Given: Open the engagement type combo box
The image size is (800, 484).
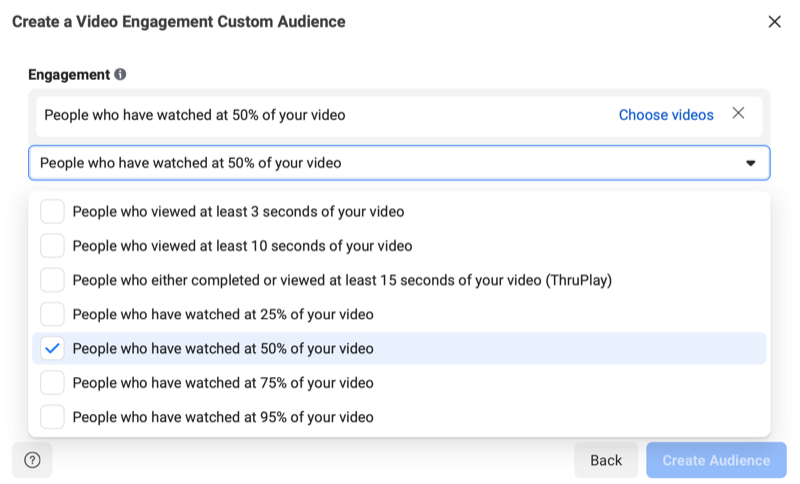Looking at the screenshot, I should tap(399, 163).
